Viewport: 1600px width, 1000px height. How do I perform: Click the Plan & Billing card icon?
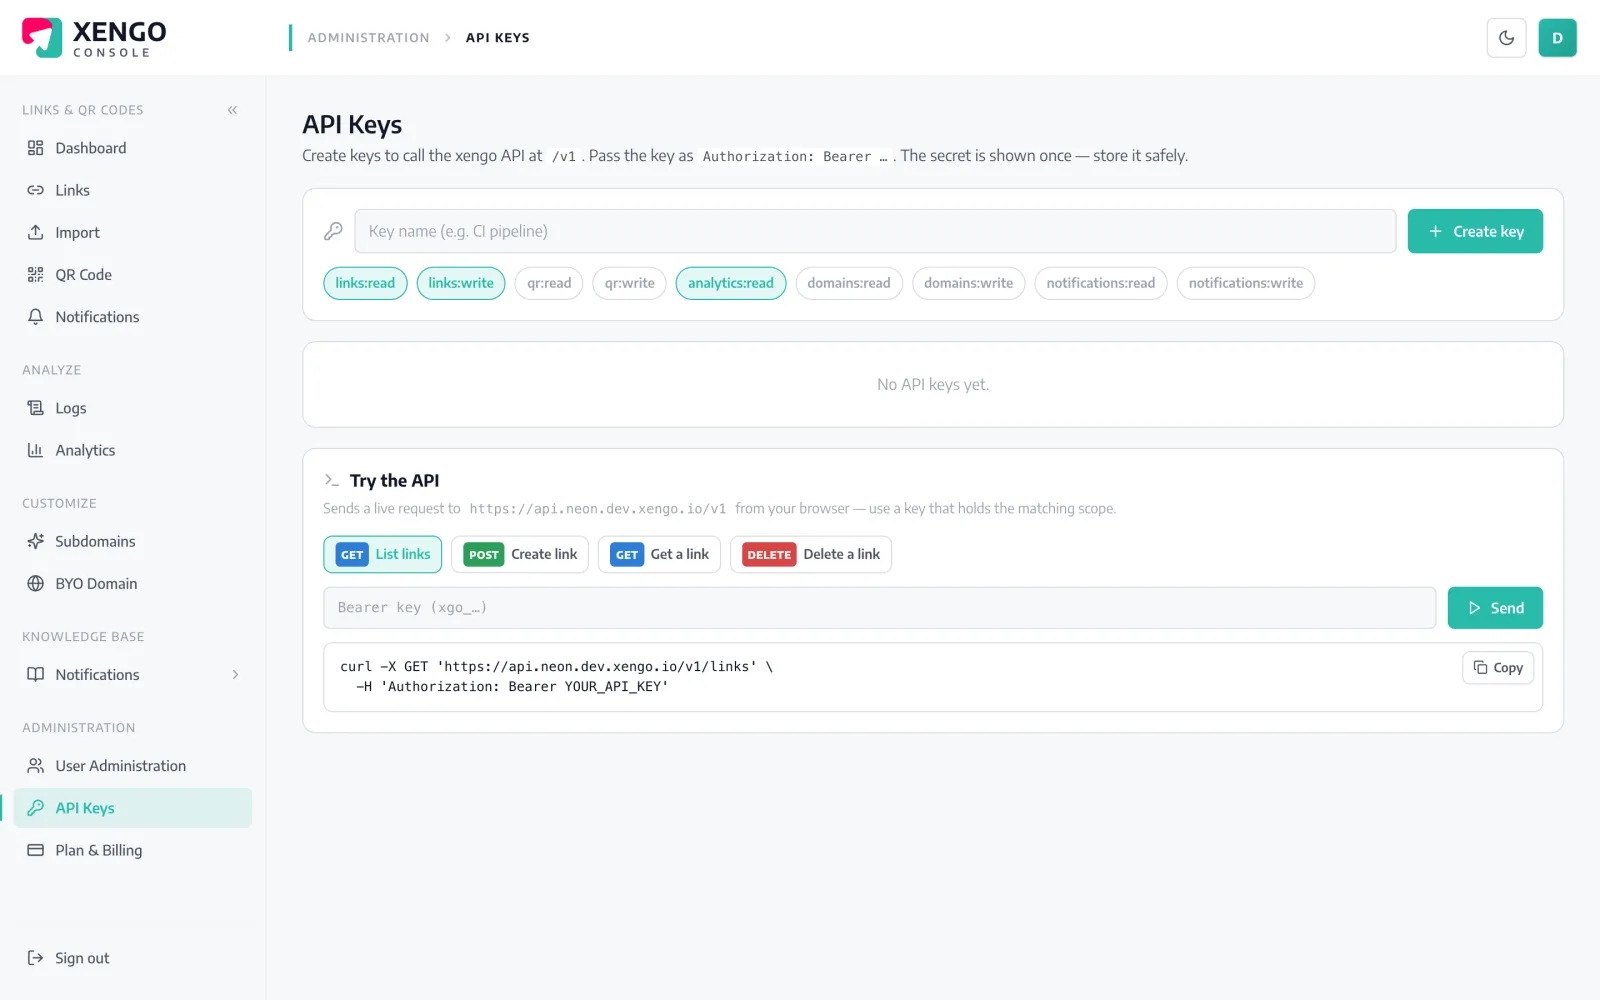coord(35,850)
